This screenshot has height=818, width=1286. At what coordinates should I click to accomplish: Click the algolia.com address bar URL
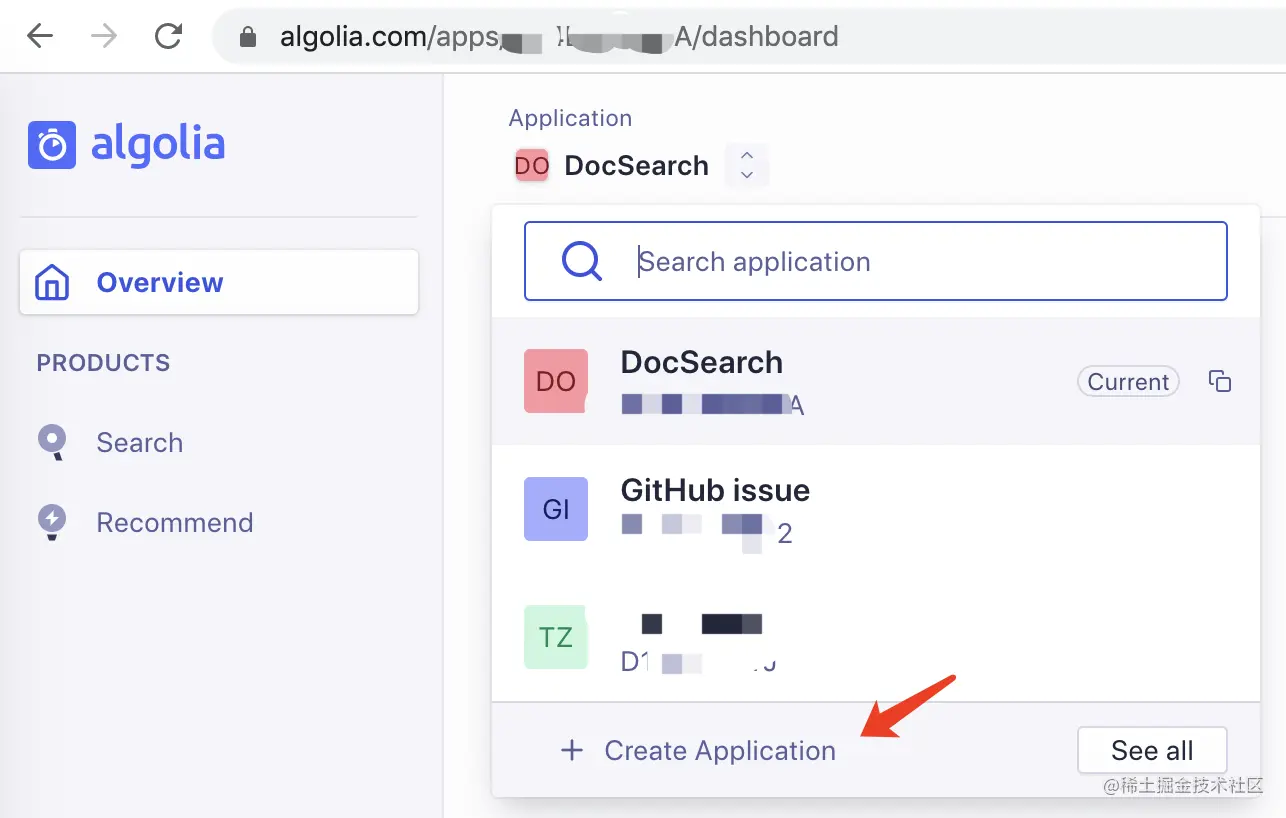[559, 37]
